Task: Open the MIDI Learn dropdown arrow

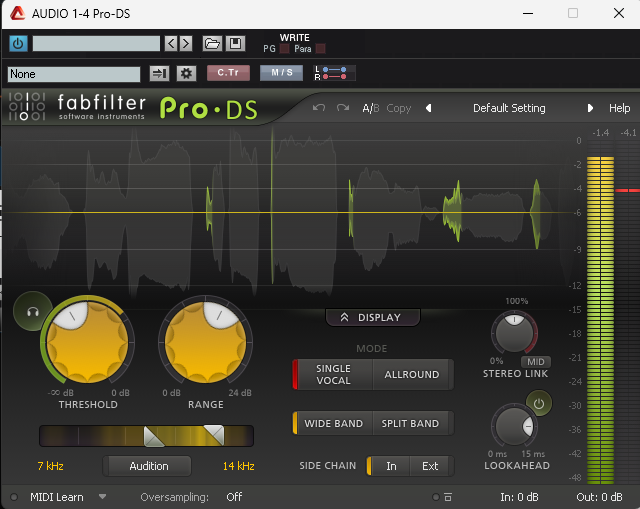Action: (102, 497)
